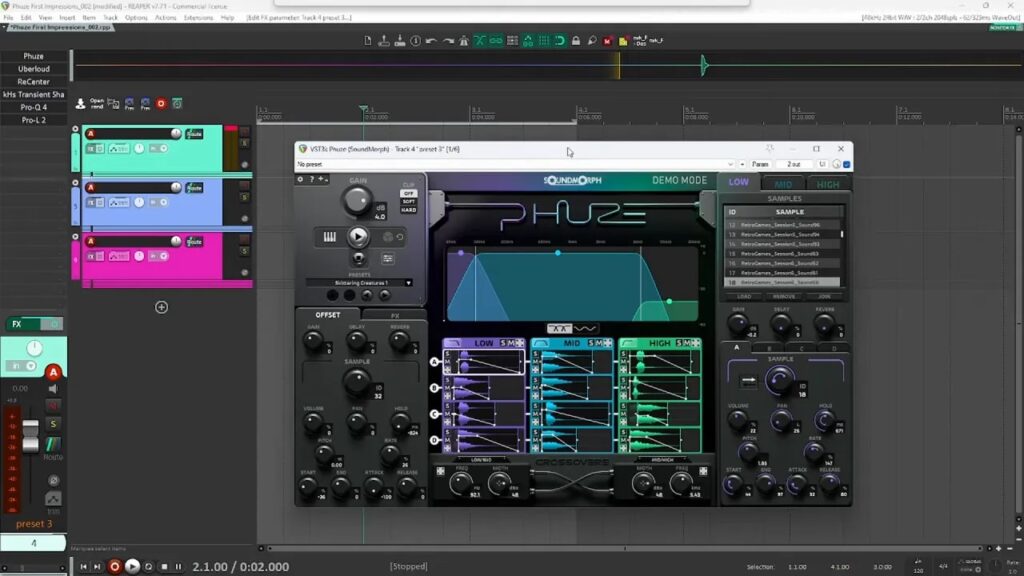Viewport: 1024px width, 576px height.
Task: Click the HIGH band row C waveform
Action: 665,414
